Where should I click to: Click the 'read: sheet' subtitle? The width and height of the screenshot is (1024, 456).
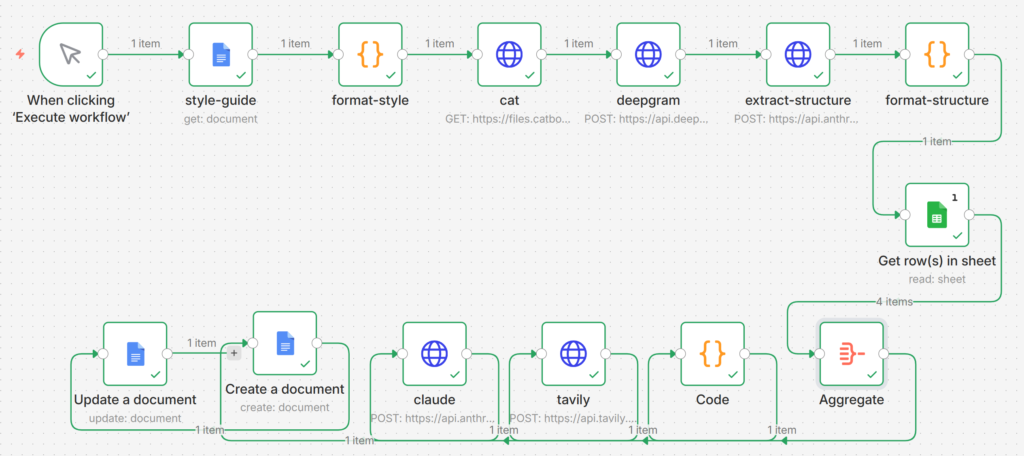tap(937, 279)
